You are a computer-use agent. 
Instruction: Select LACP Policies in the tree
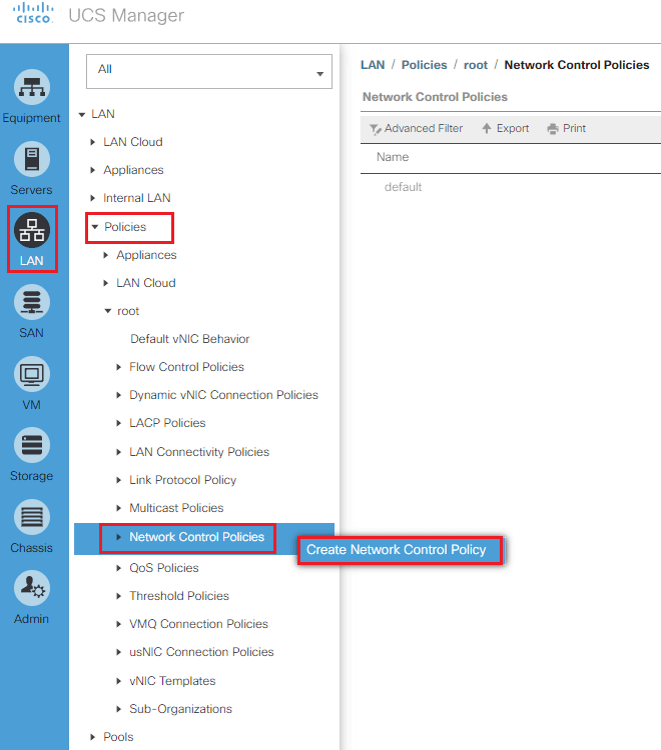167,423
